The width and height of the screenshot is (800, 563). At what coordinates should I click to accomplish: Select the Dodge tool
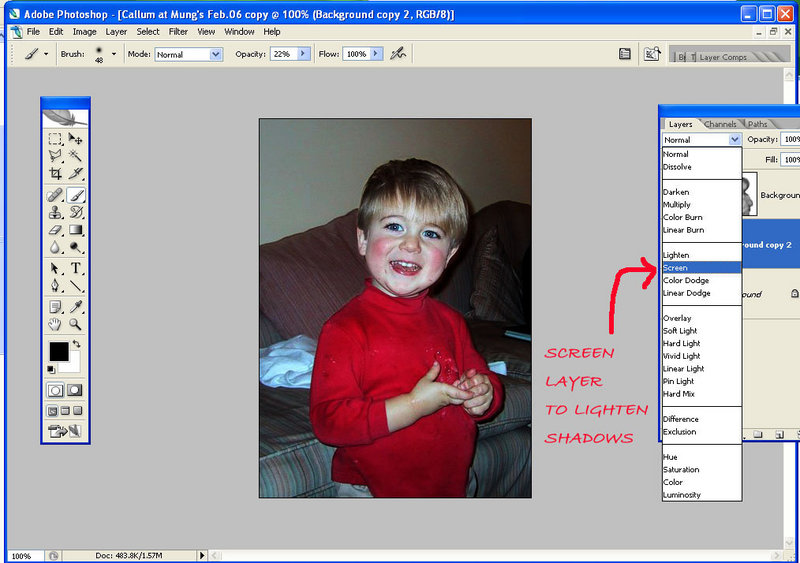[76, 247]
